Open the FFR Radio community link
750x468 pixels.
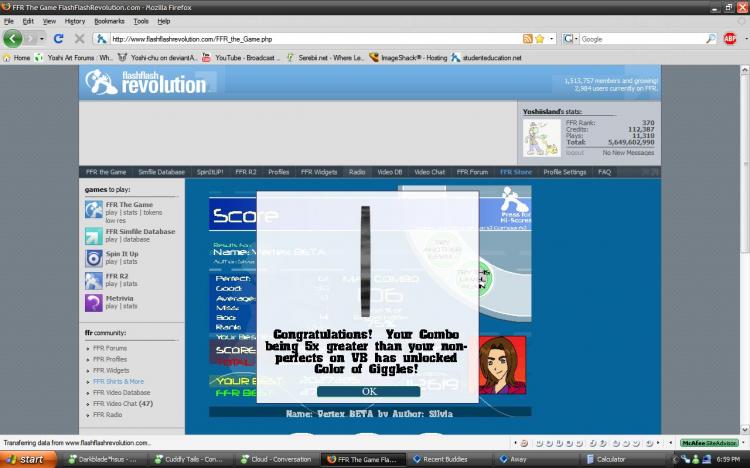[x=107, y=414]
